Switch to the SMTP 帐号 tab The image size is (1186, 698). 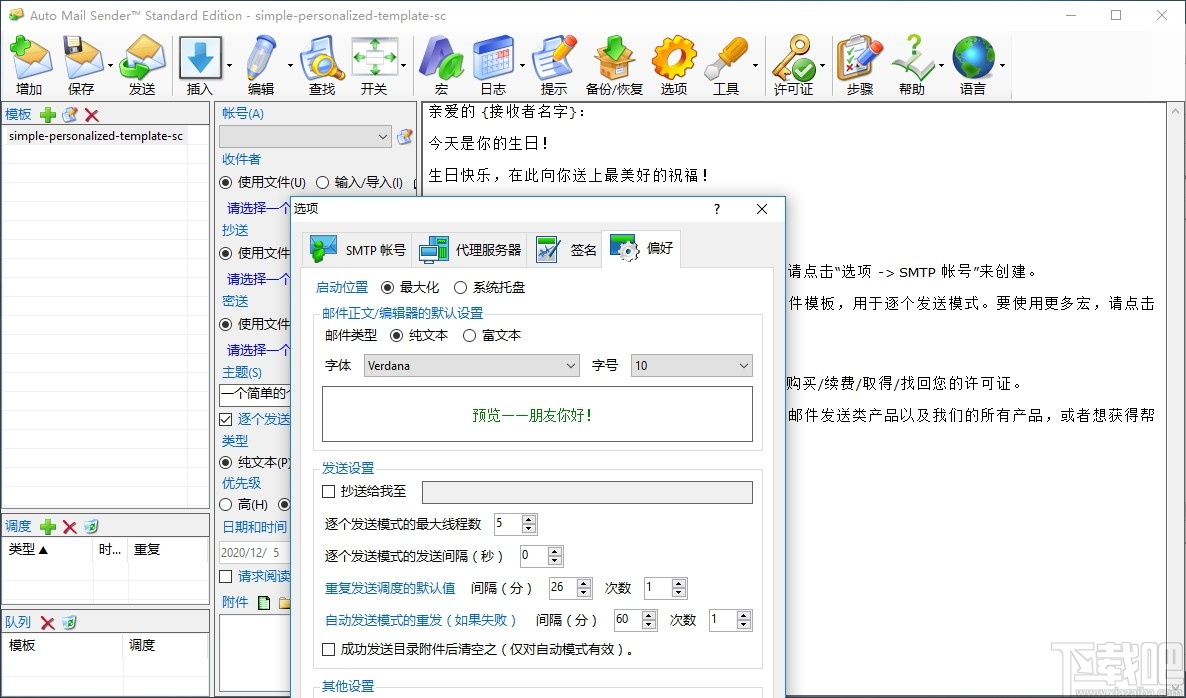356,249
